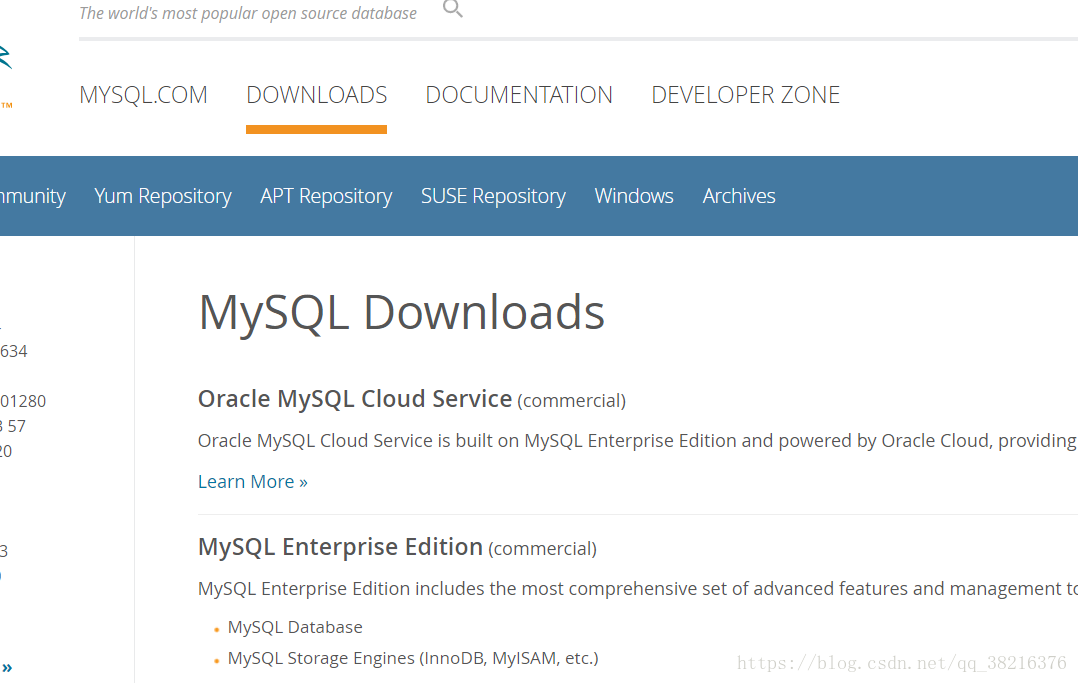Select SUSE Repository menu item

coord(493,196)
